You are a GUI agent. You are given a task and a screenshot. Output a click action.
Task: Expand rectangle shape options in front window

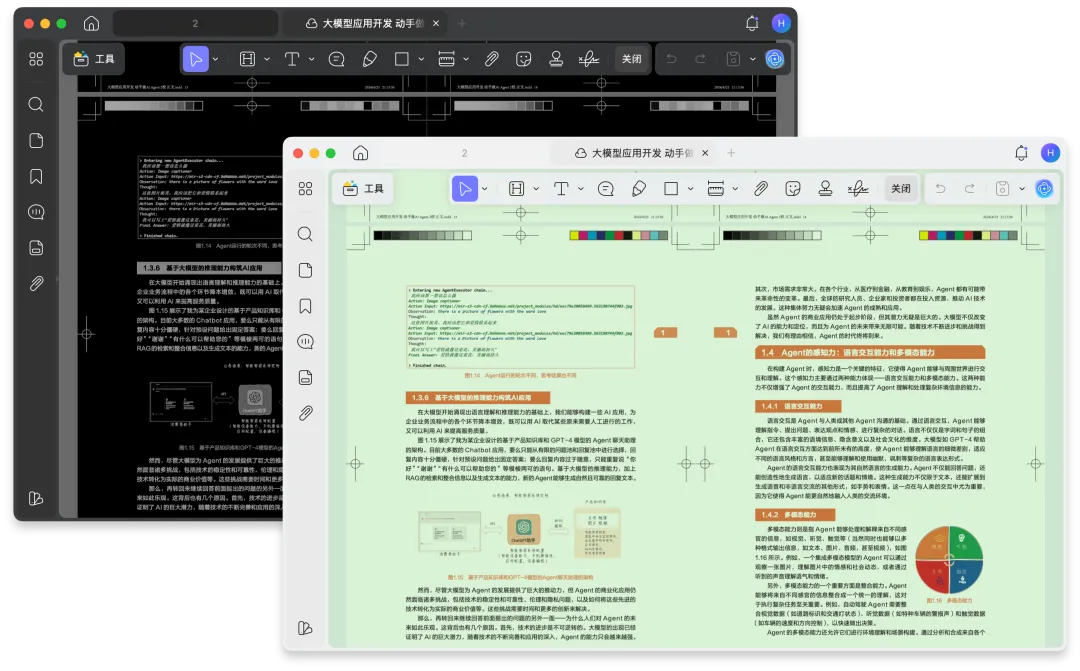pyautogui.click(x=690, y=189)
